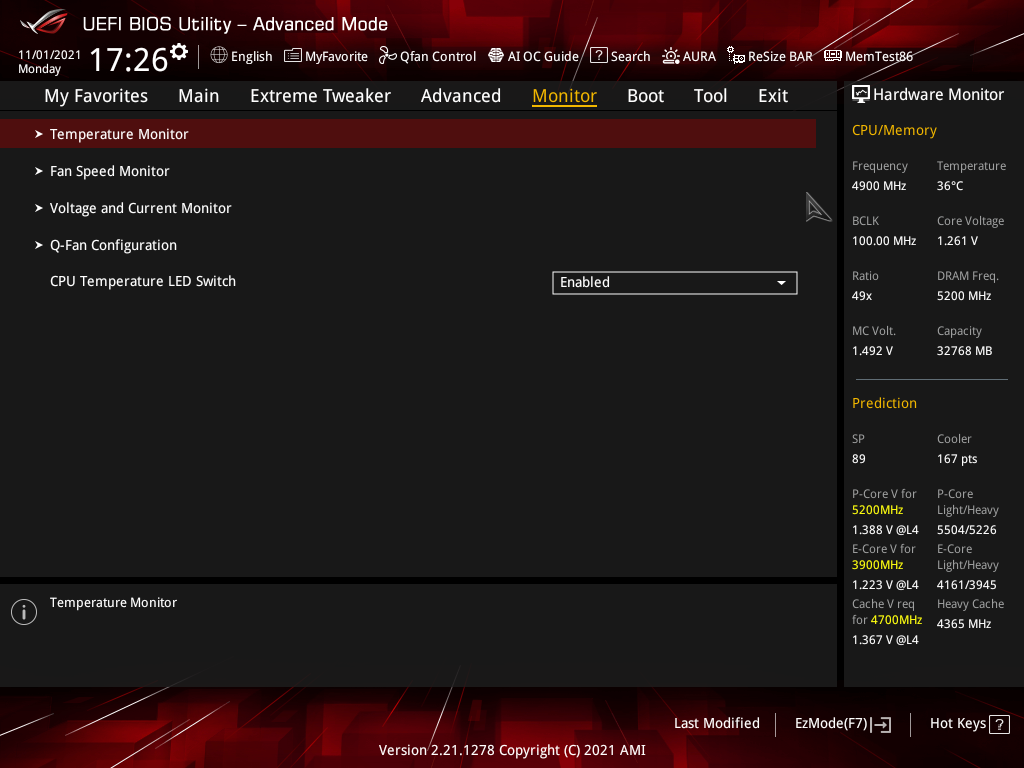Image resolution: width=1024 pixels, height=768 pixels.
Task: Open the AURA label
Action: 699,57
